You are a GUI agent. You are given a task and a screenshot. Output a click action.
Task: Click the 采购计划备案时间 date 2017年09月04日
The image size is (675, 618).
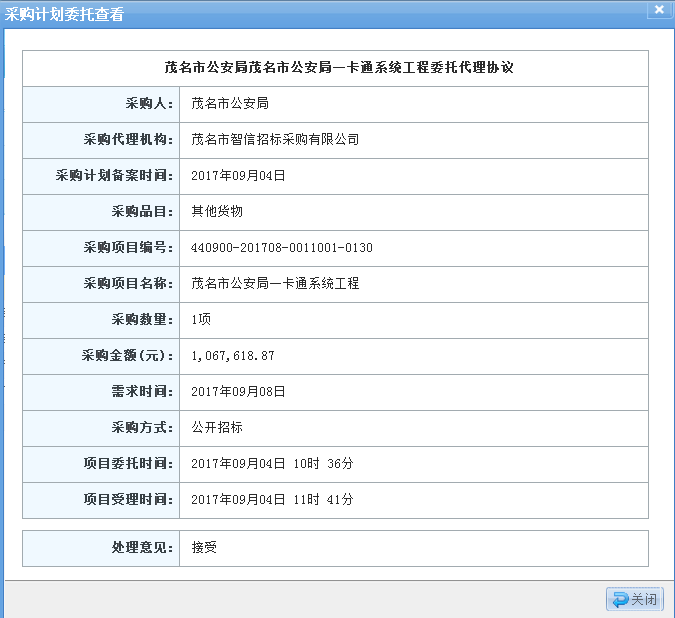238,175
